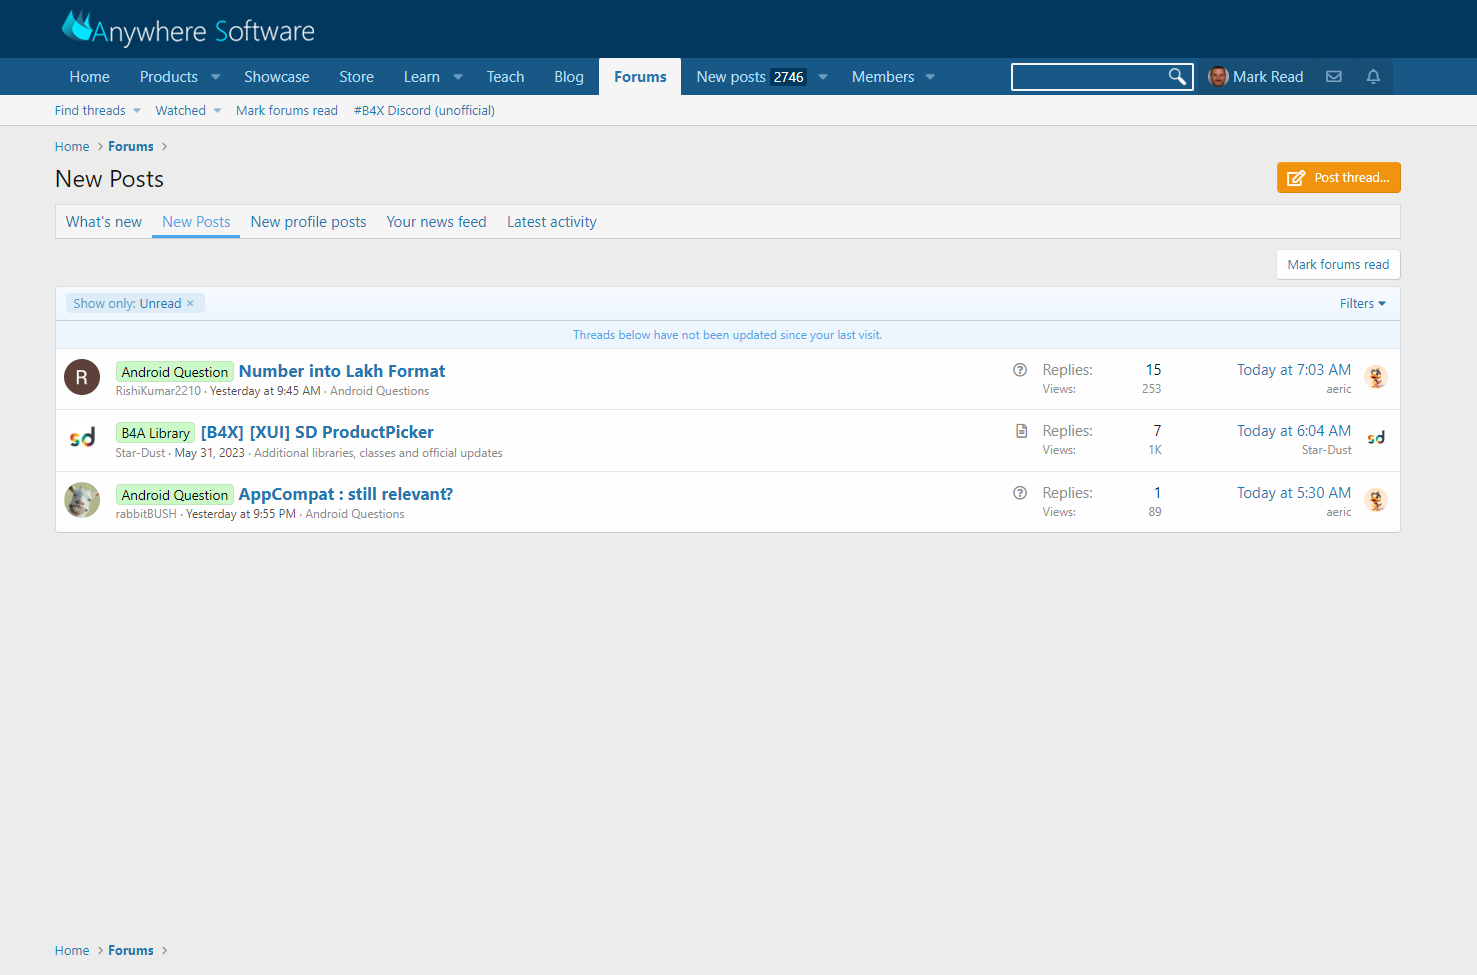Click aeric's avatar on AppCompat row

click(1376, 500)
